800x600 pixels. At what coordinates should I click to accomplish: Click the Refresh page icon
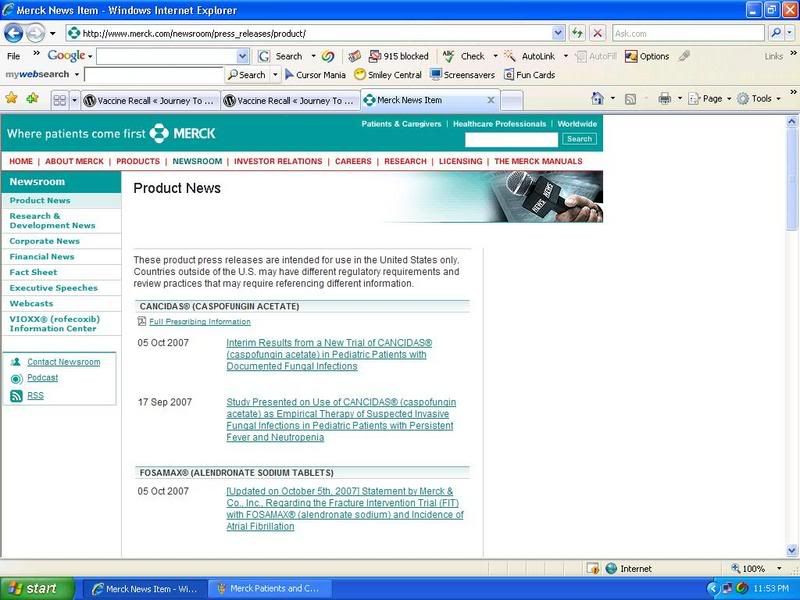tap(577, 34)
